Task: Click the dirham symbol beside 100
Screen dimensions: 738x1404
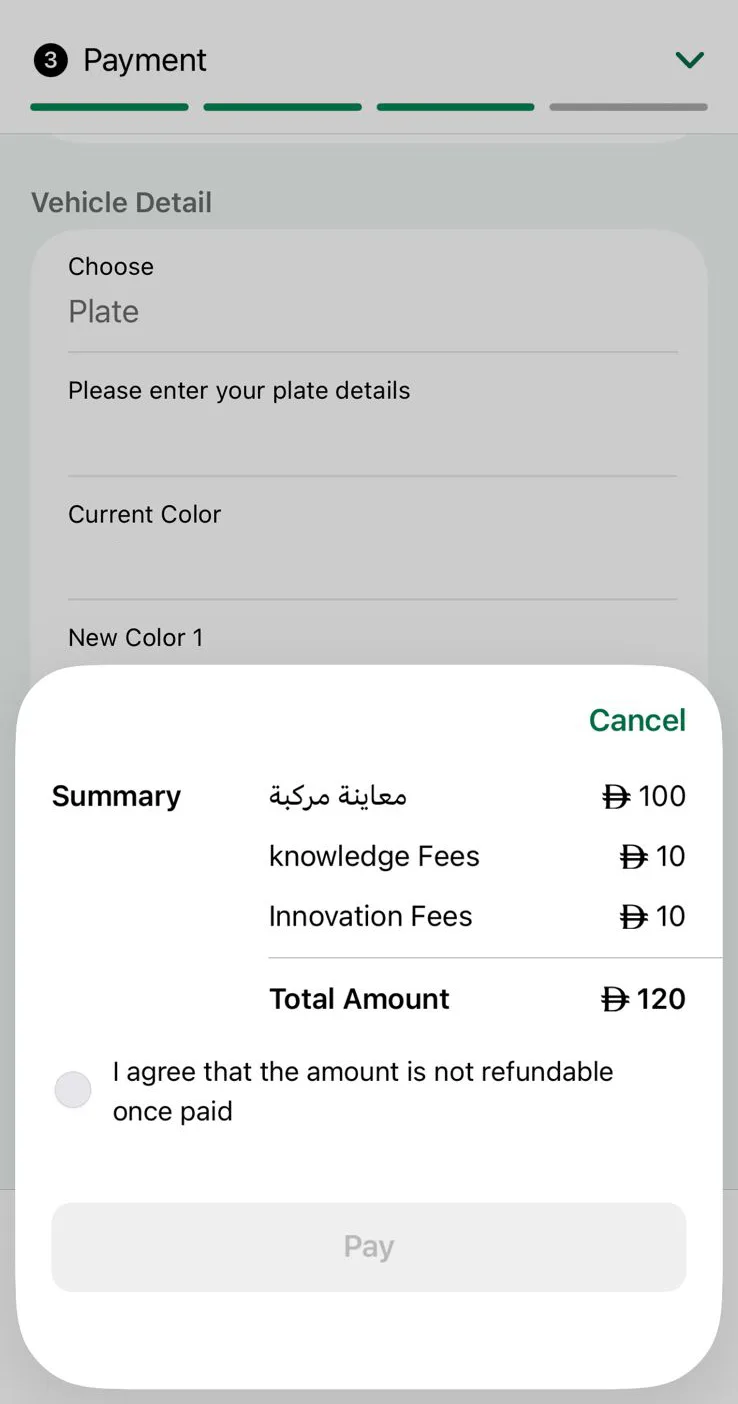Action: [616, 797]
